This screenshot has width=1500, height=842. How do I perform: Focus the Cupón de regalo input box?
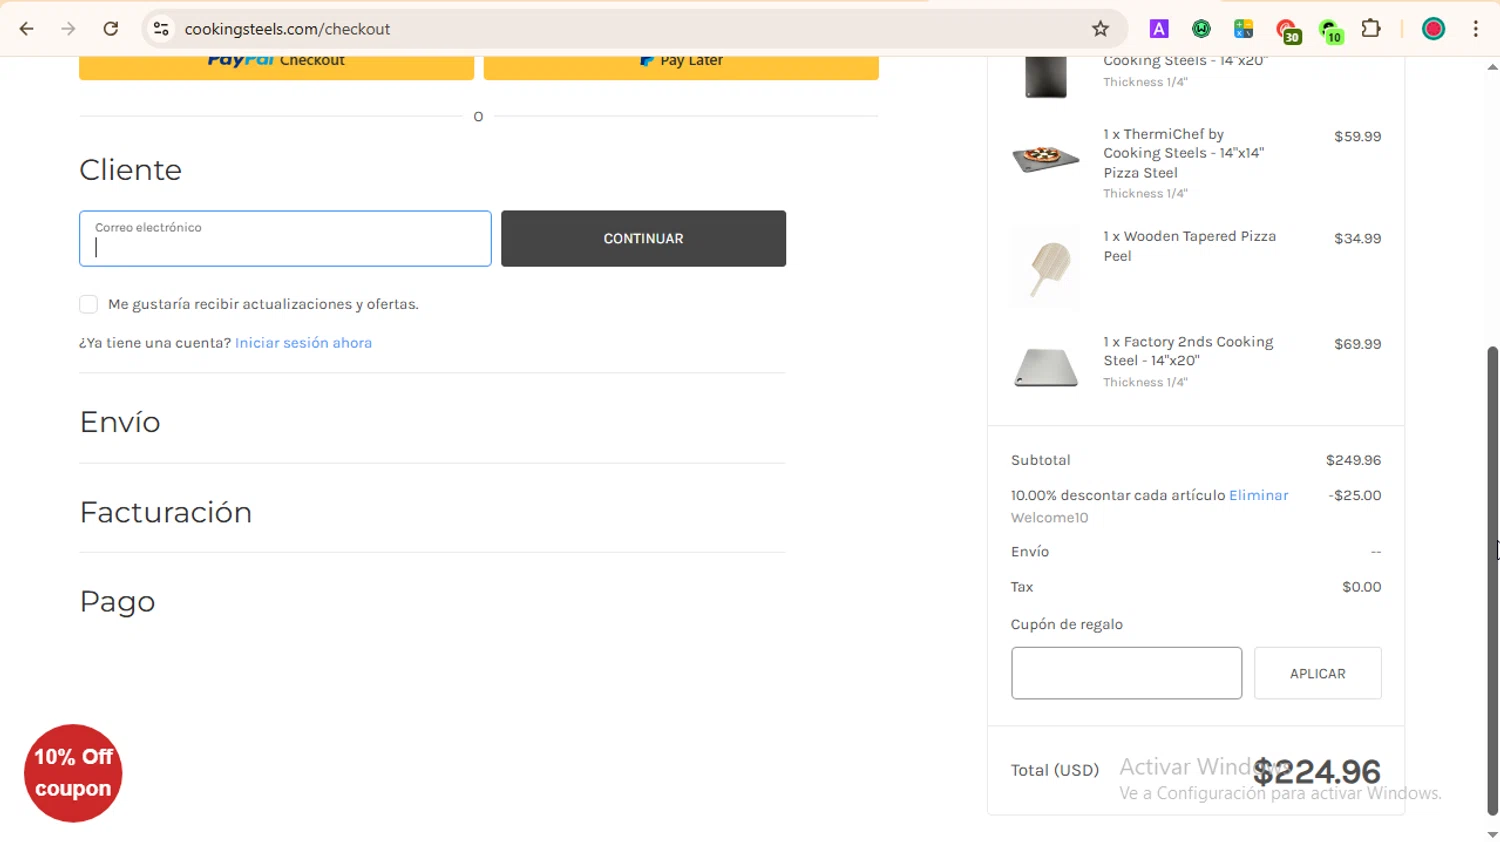[x=1126, y=673]
